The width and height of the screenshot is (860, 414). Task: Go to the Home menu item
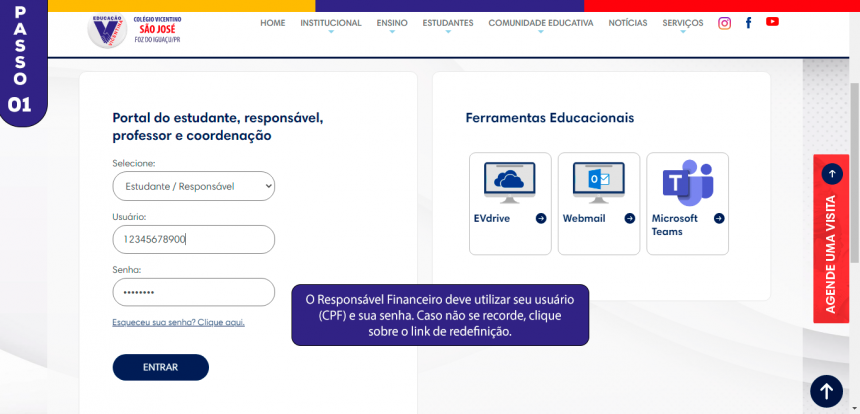click(273, 23)
